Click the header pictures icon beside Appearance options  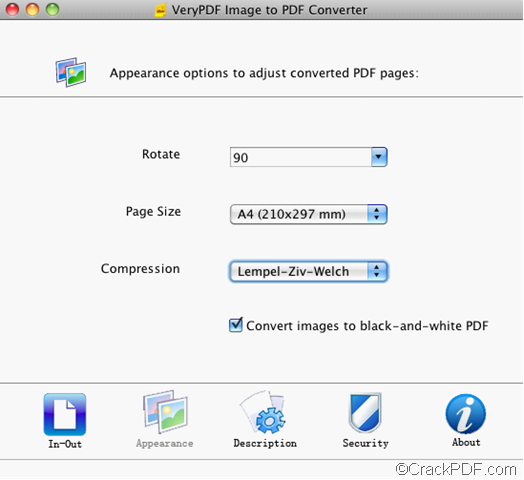coord(71,72)
